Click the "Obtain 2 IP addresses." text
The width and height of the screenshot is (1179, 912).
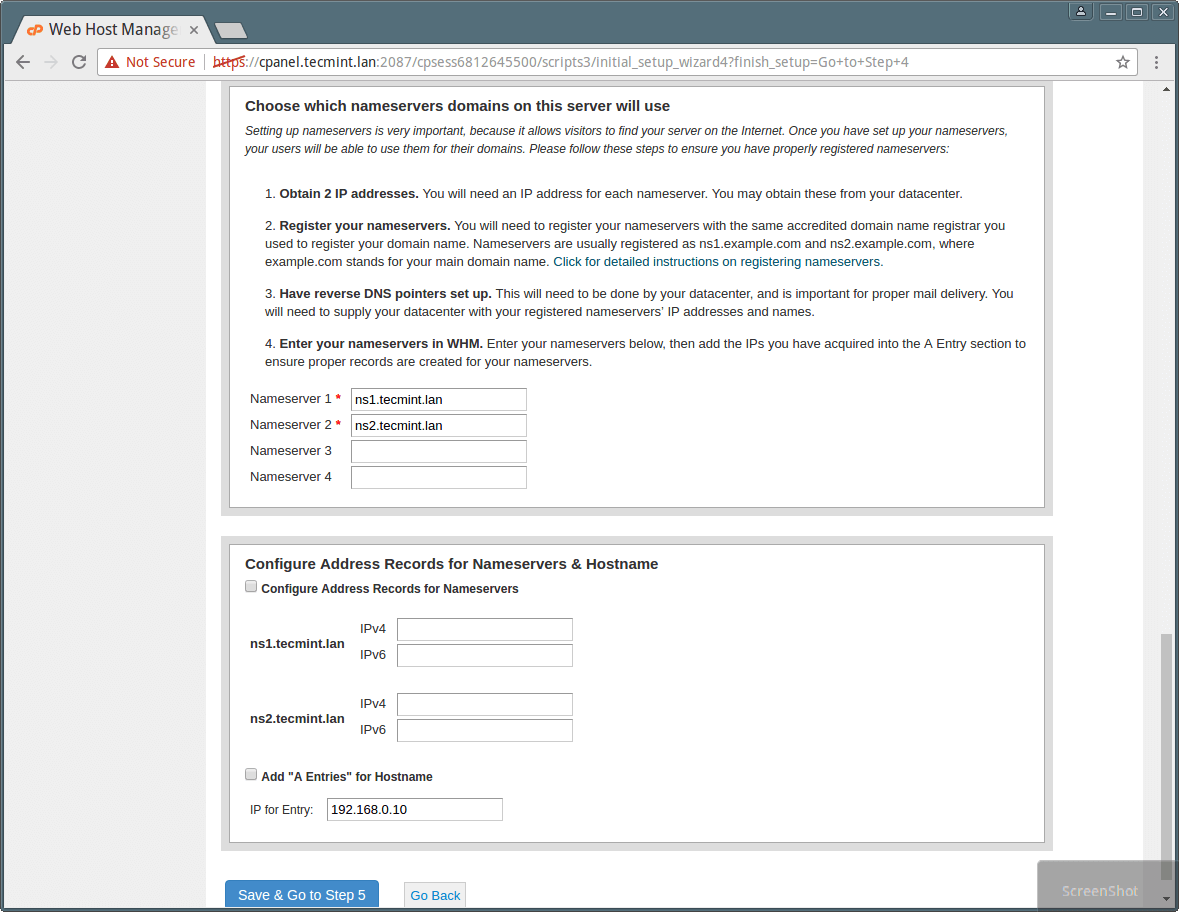click(x=349, y=194)
